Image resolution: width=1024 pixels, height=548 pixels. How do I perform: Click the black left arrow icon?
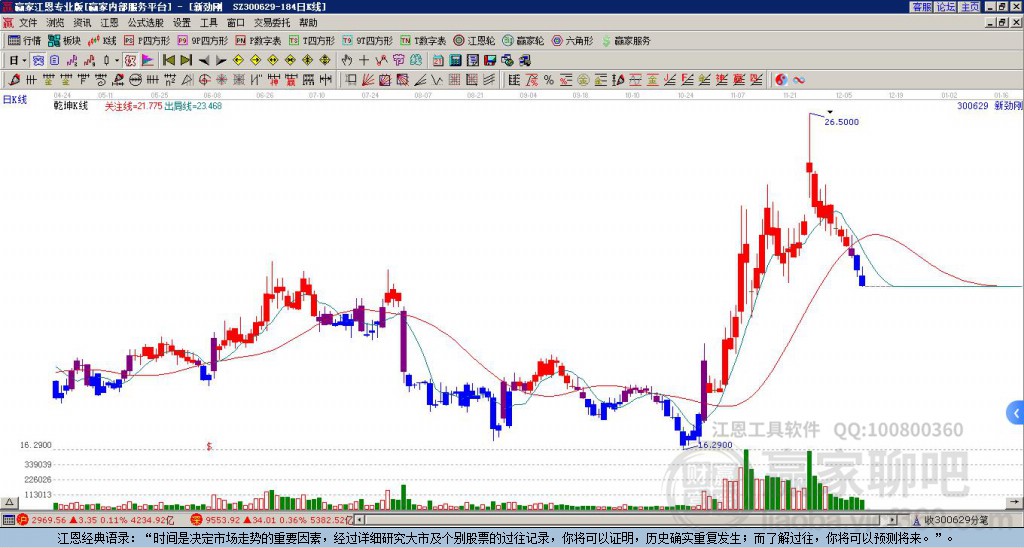click(x=204, y=60)
